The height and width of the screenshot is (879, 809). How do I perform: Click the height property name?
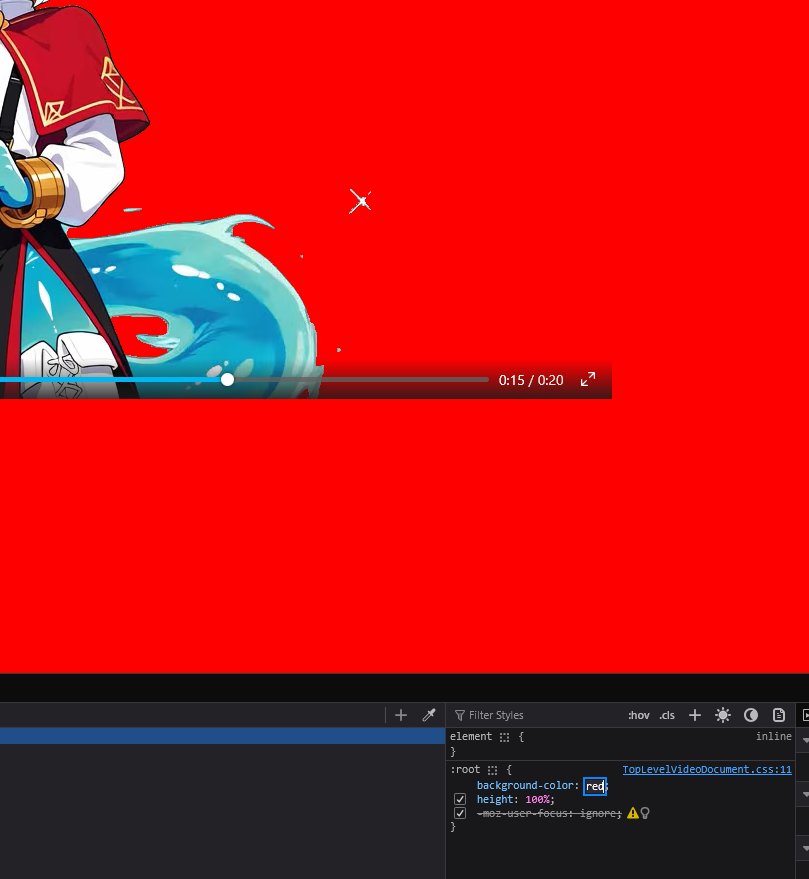point(495,799)
